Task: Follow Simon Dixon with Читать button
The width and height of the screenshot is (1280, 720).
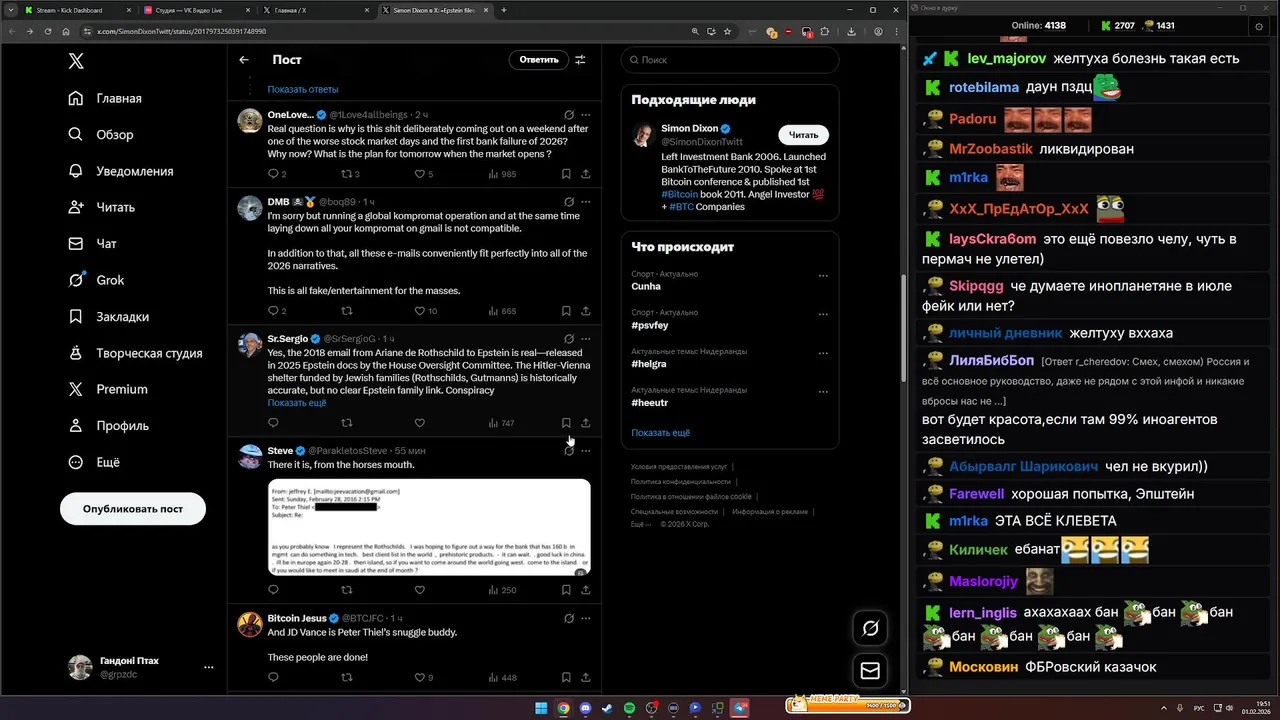Action: [803, 135]
